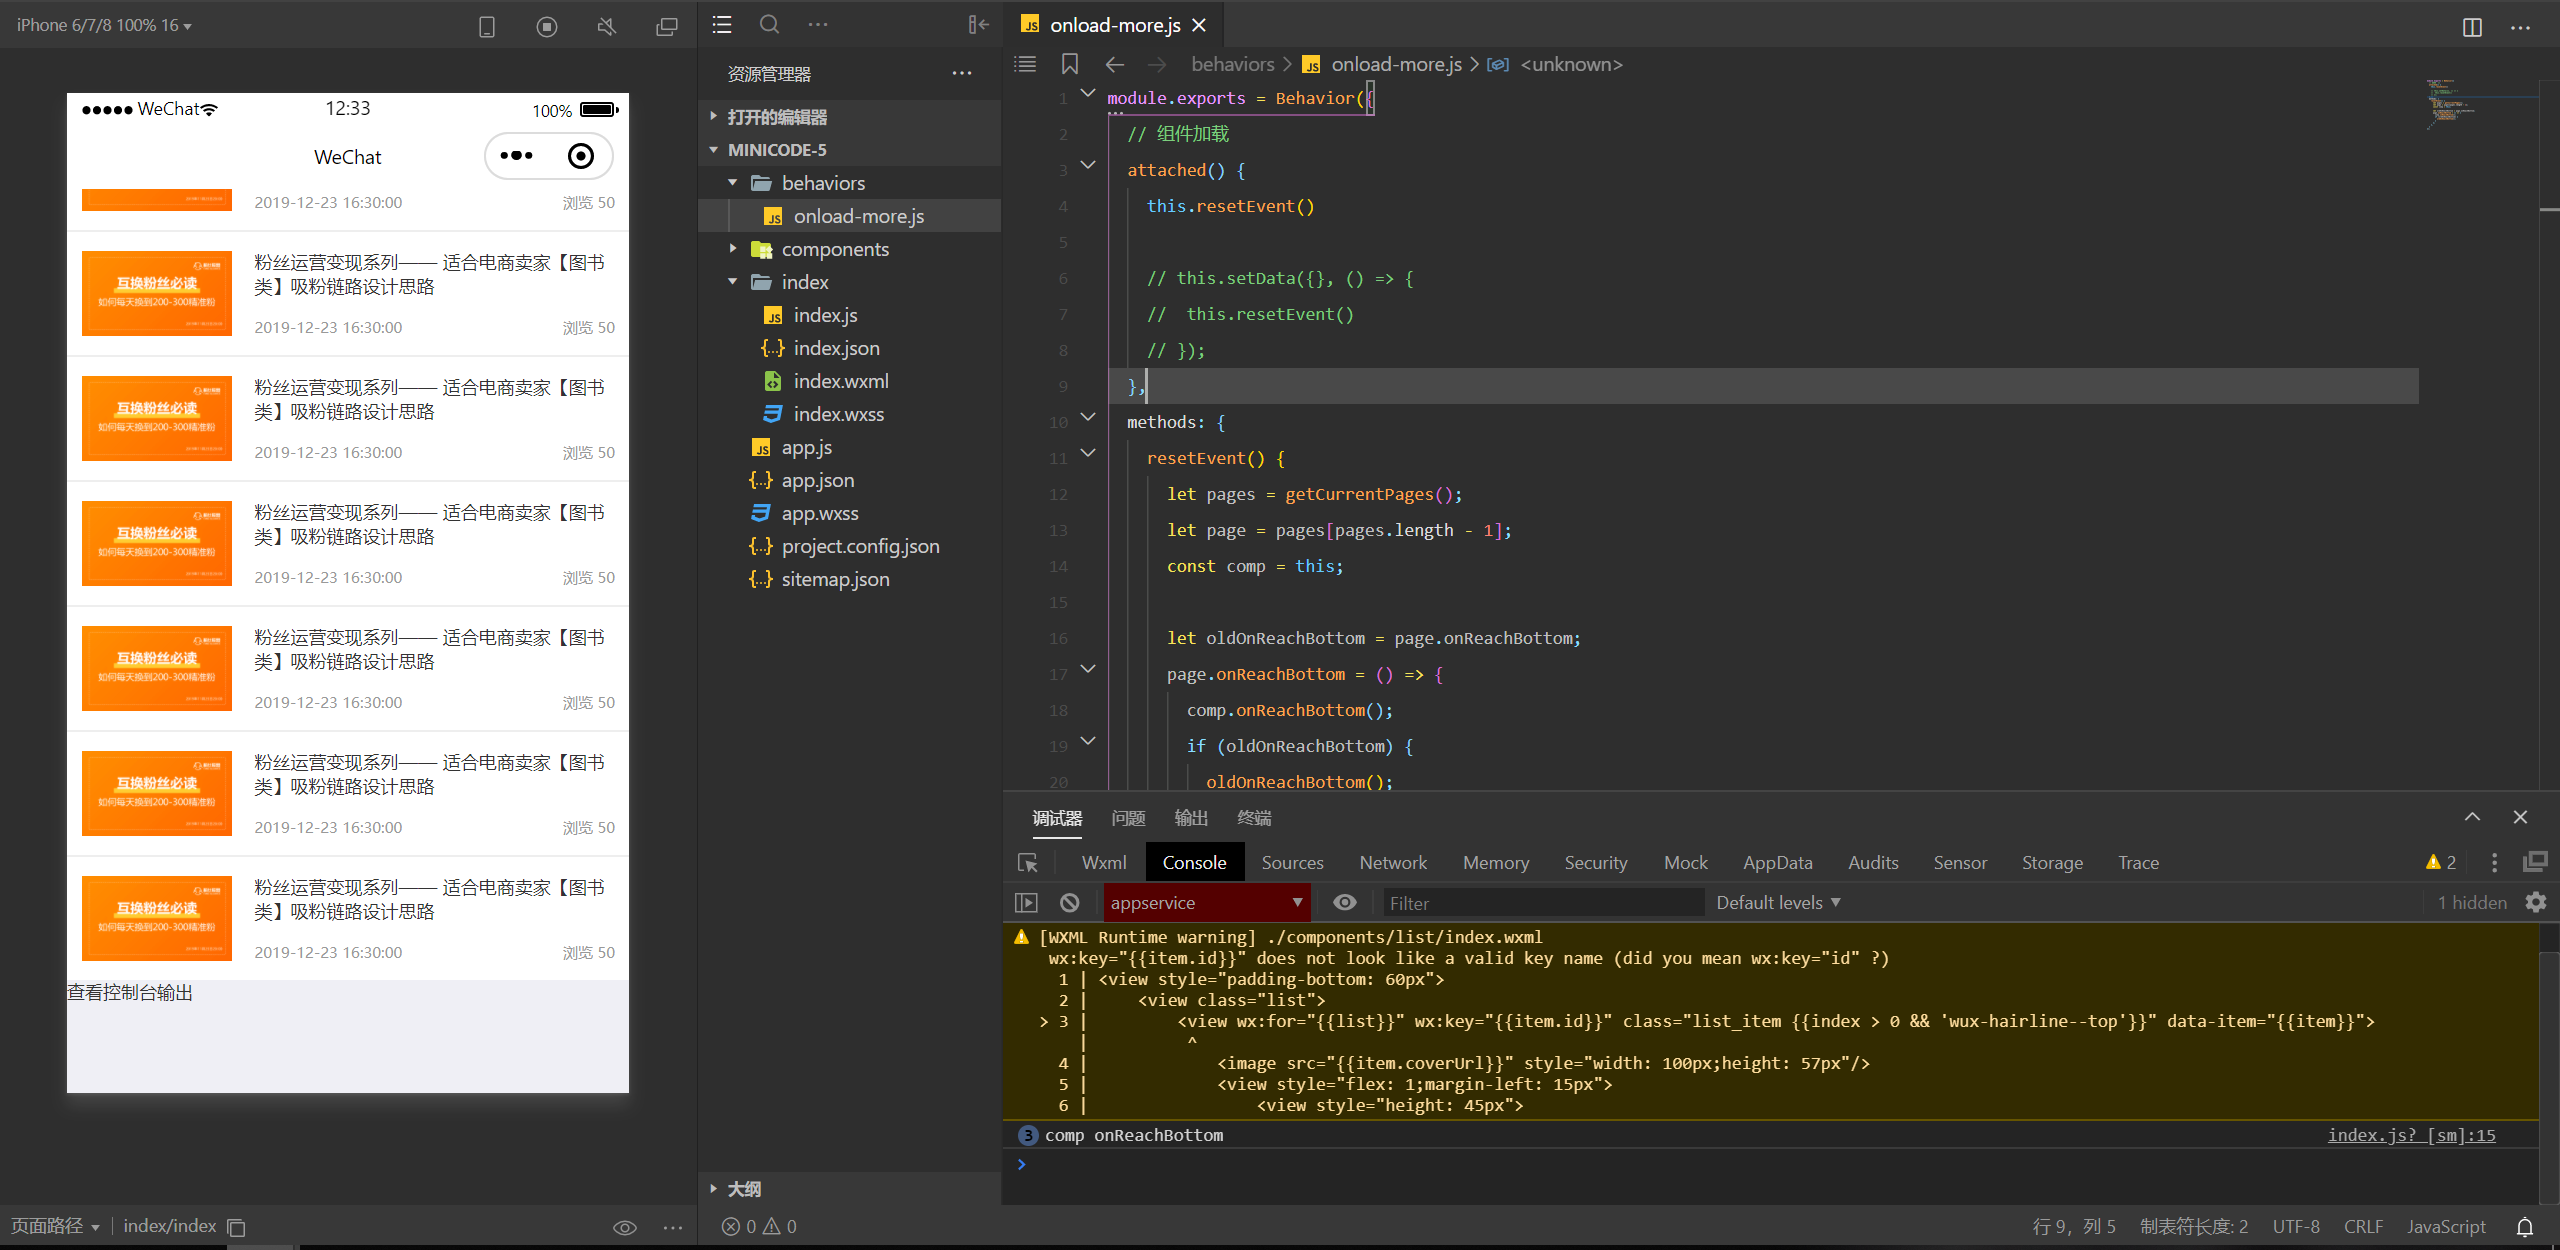Open console settings gear icon
Screen dimensions: 2560x1250
(2535, 903)
